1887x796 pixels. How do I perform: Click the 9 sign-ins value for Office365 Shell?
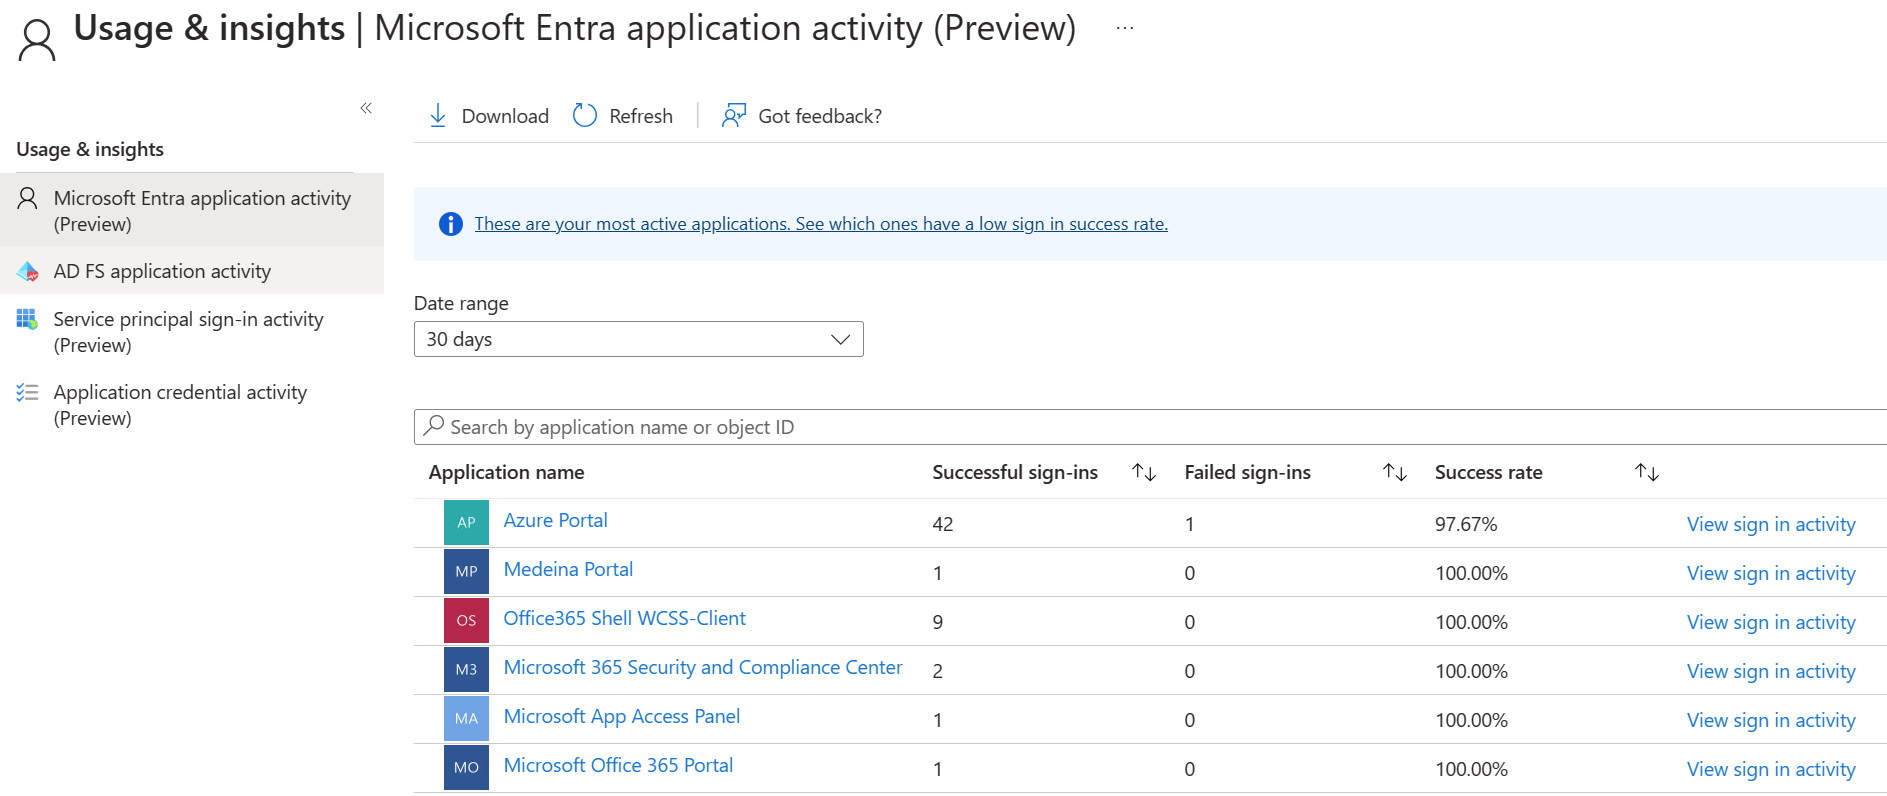coord(937,622)
